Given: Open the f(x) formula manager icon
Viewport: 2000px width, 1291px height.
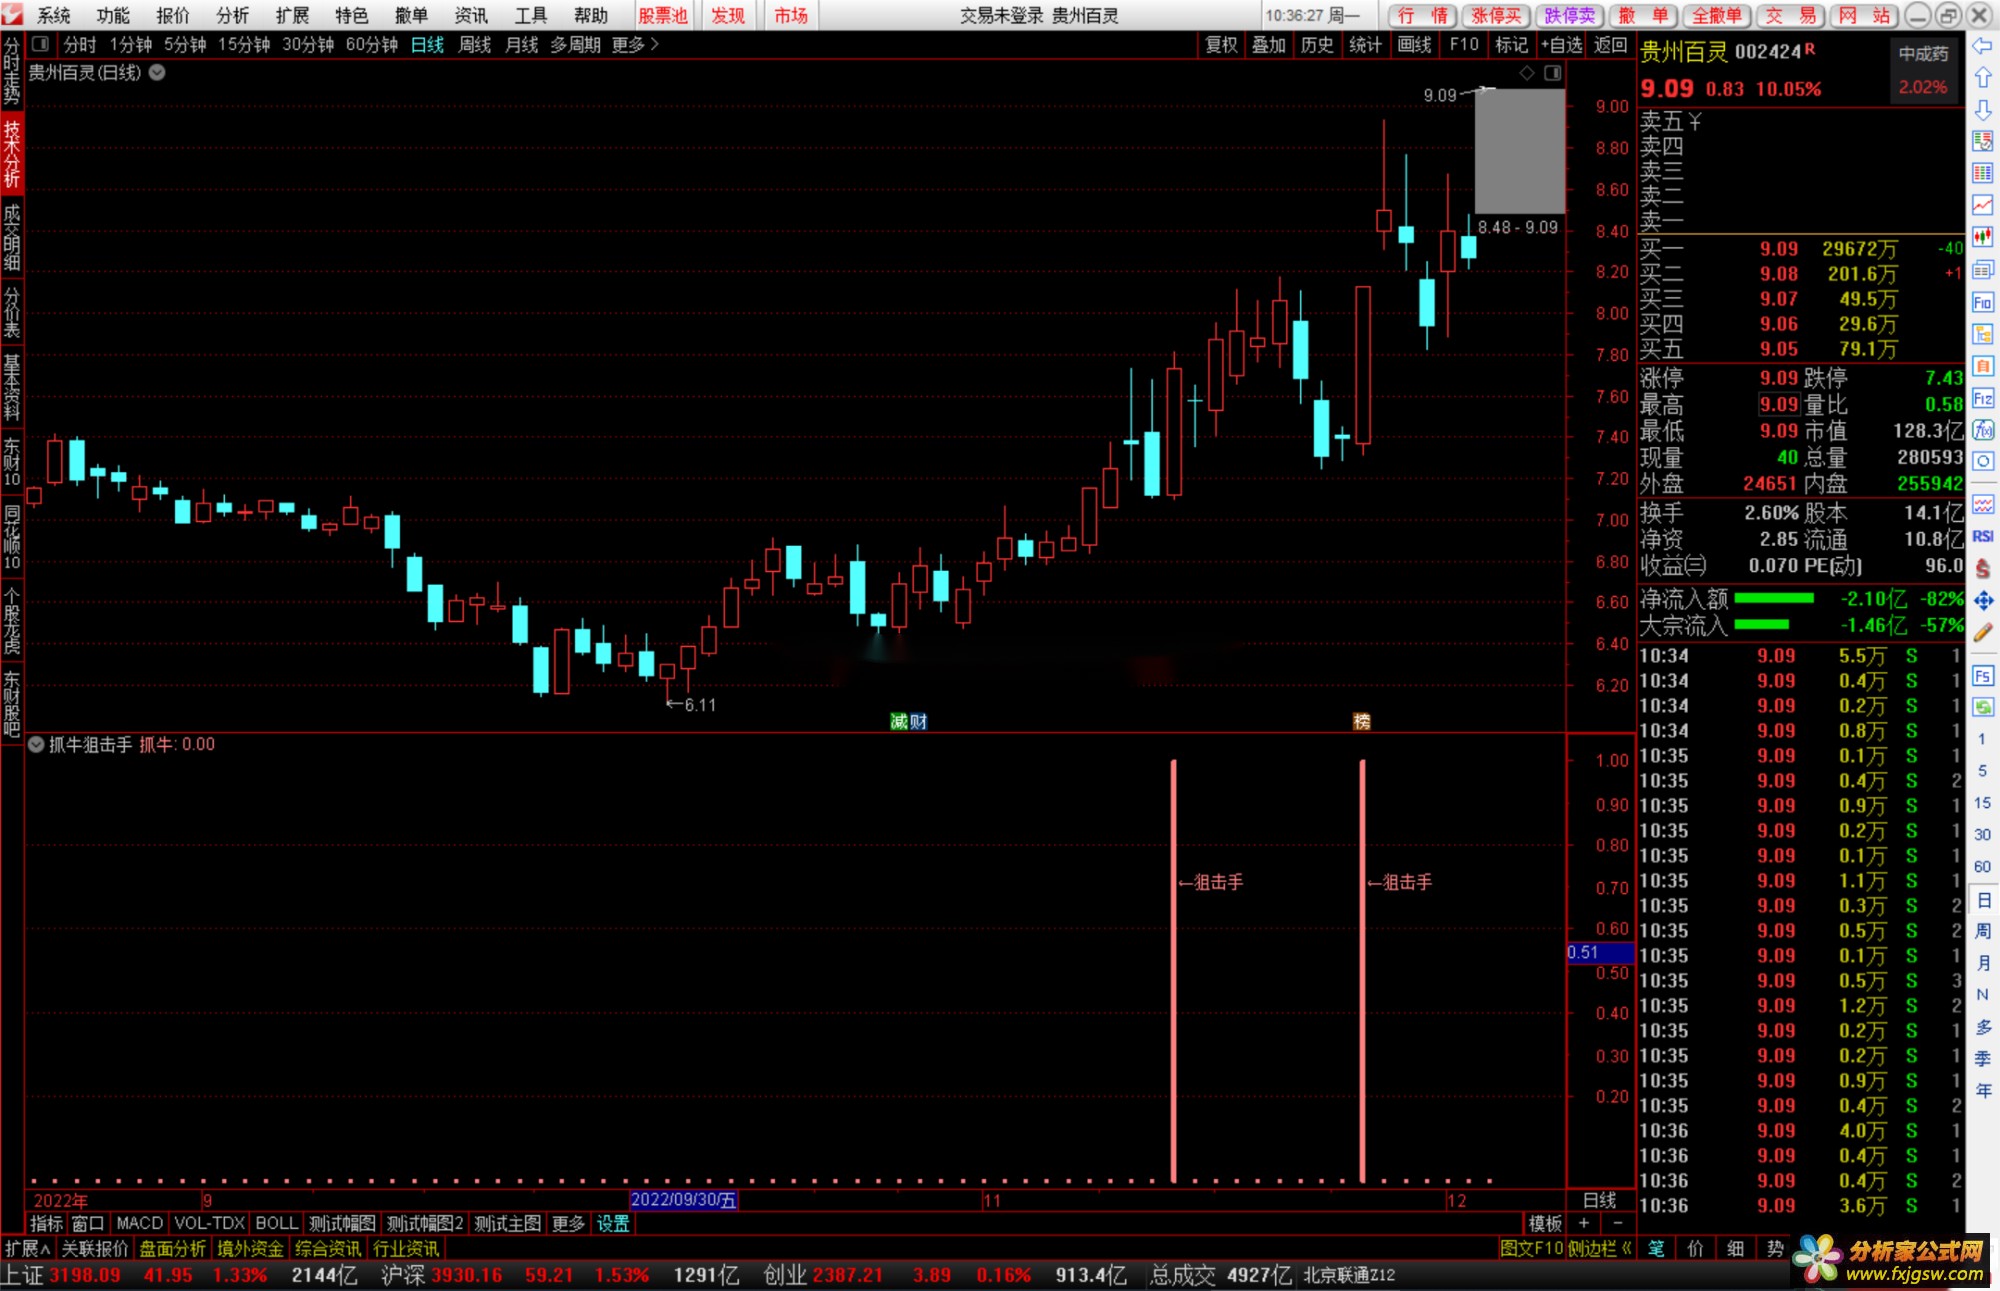Looking at the screenshot, I should [1982, 431].
